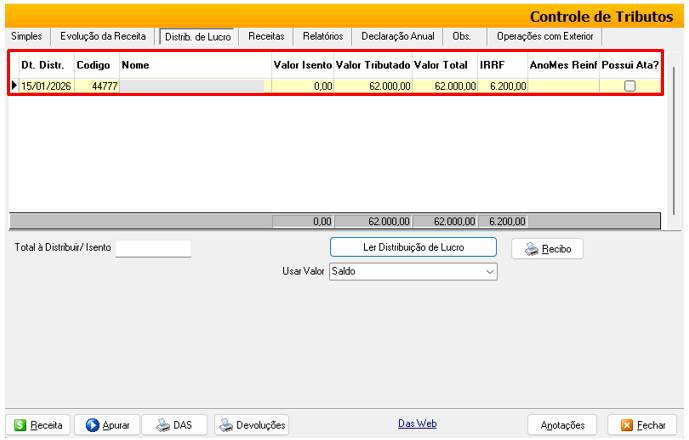Screen dimensions: 689x440
Task: Open the Declaração Anual tab
Action: (x=398, y=36)
